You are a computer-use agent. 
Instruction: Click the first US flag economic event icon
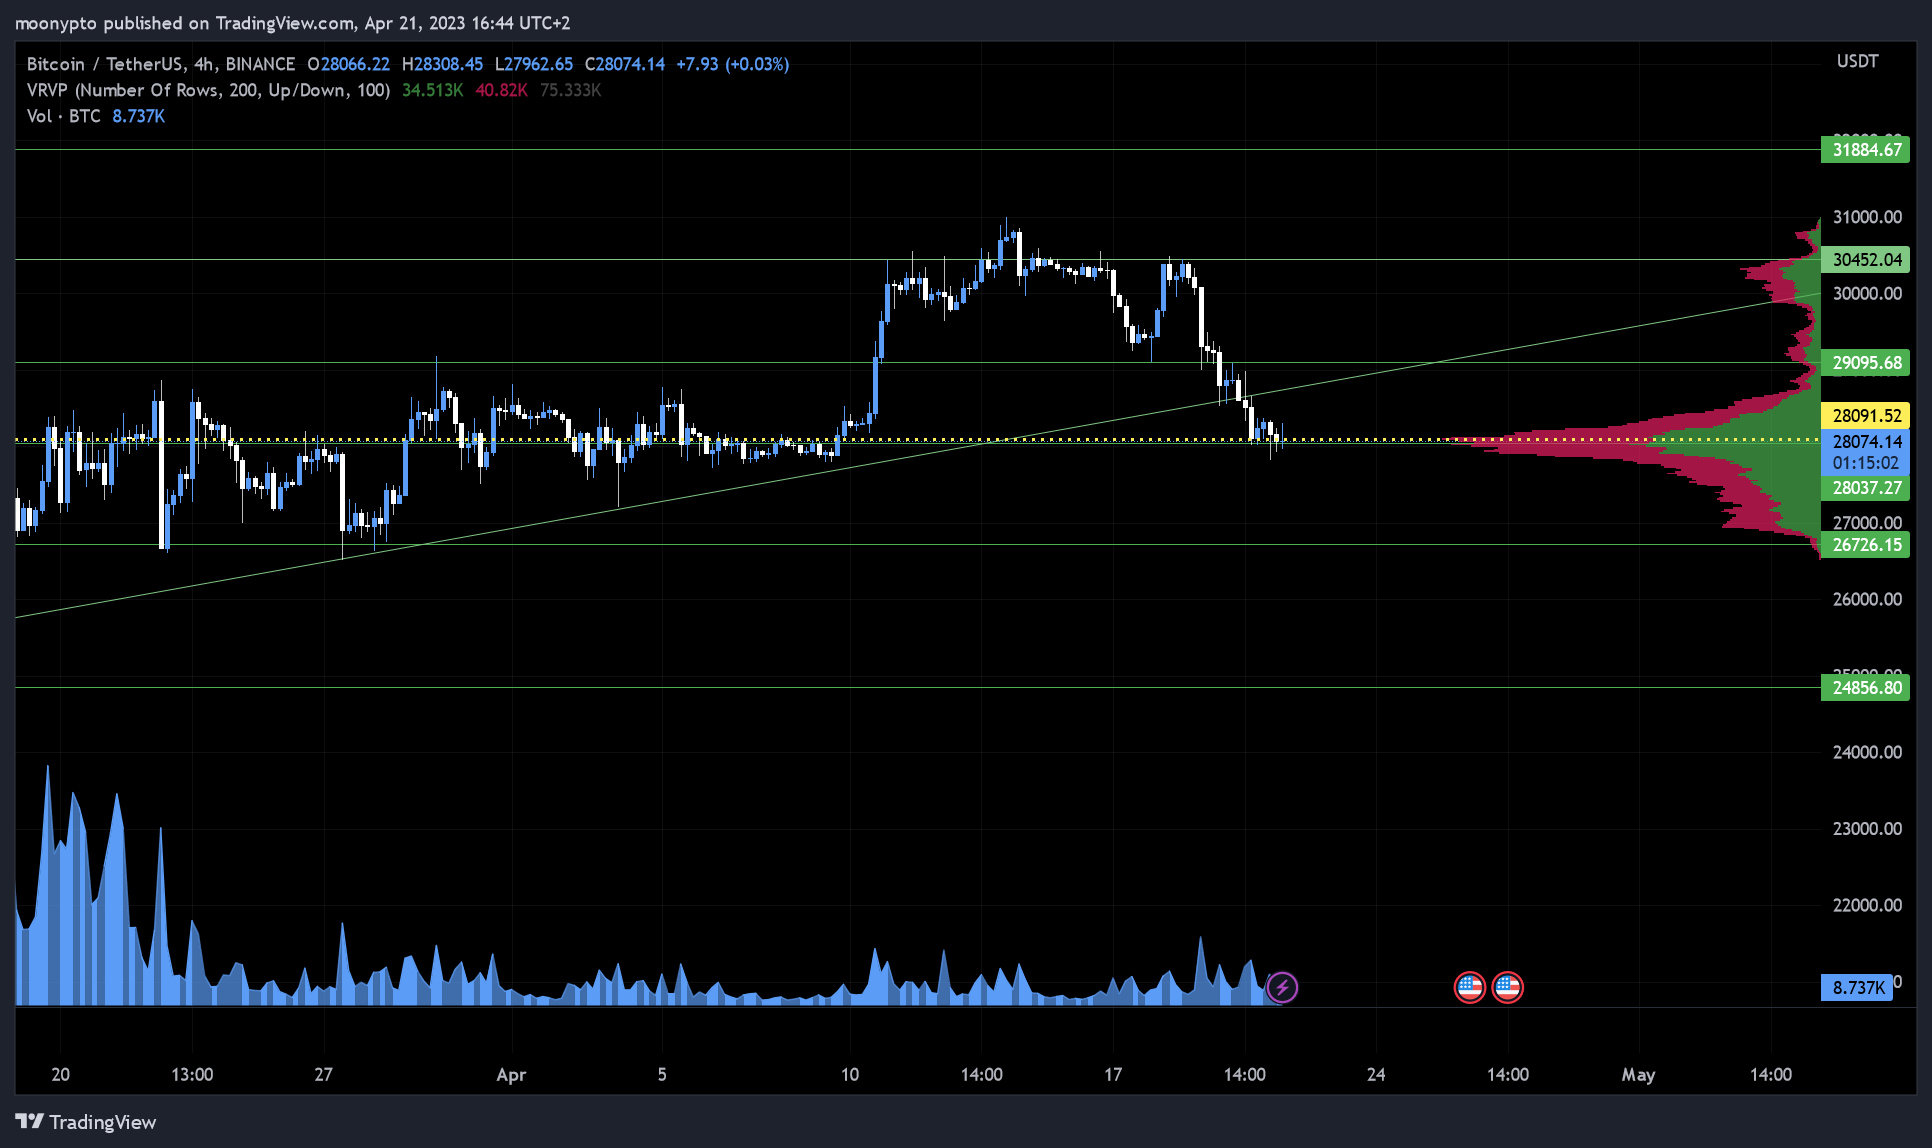pyautogui.click(x=1469, y=988)
